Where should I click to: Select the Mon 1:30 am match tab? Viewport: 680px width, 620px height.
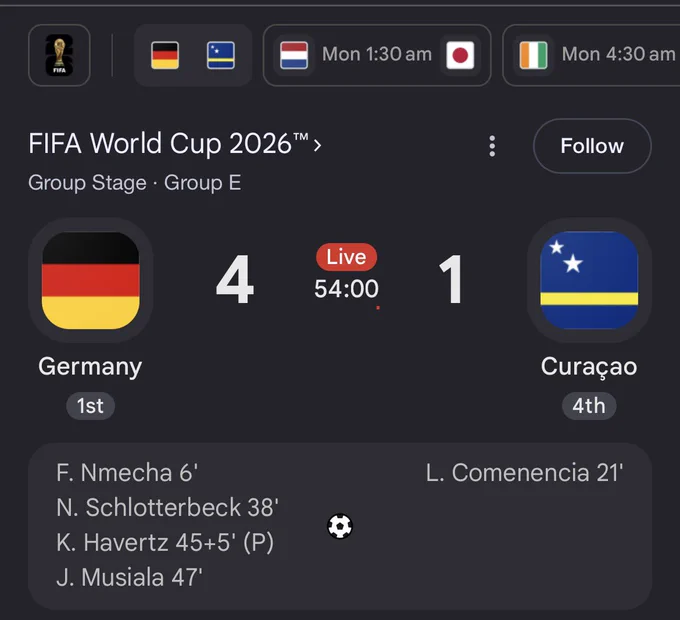point(377,55)
